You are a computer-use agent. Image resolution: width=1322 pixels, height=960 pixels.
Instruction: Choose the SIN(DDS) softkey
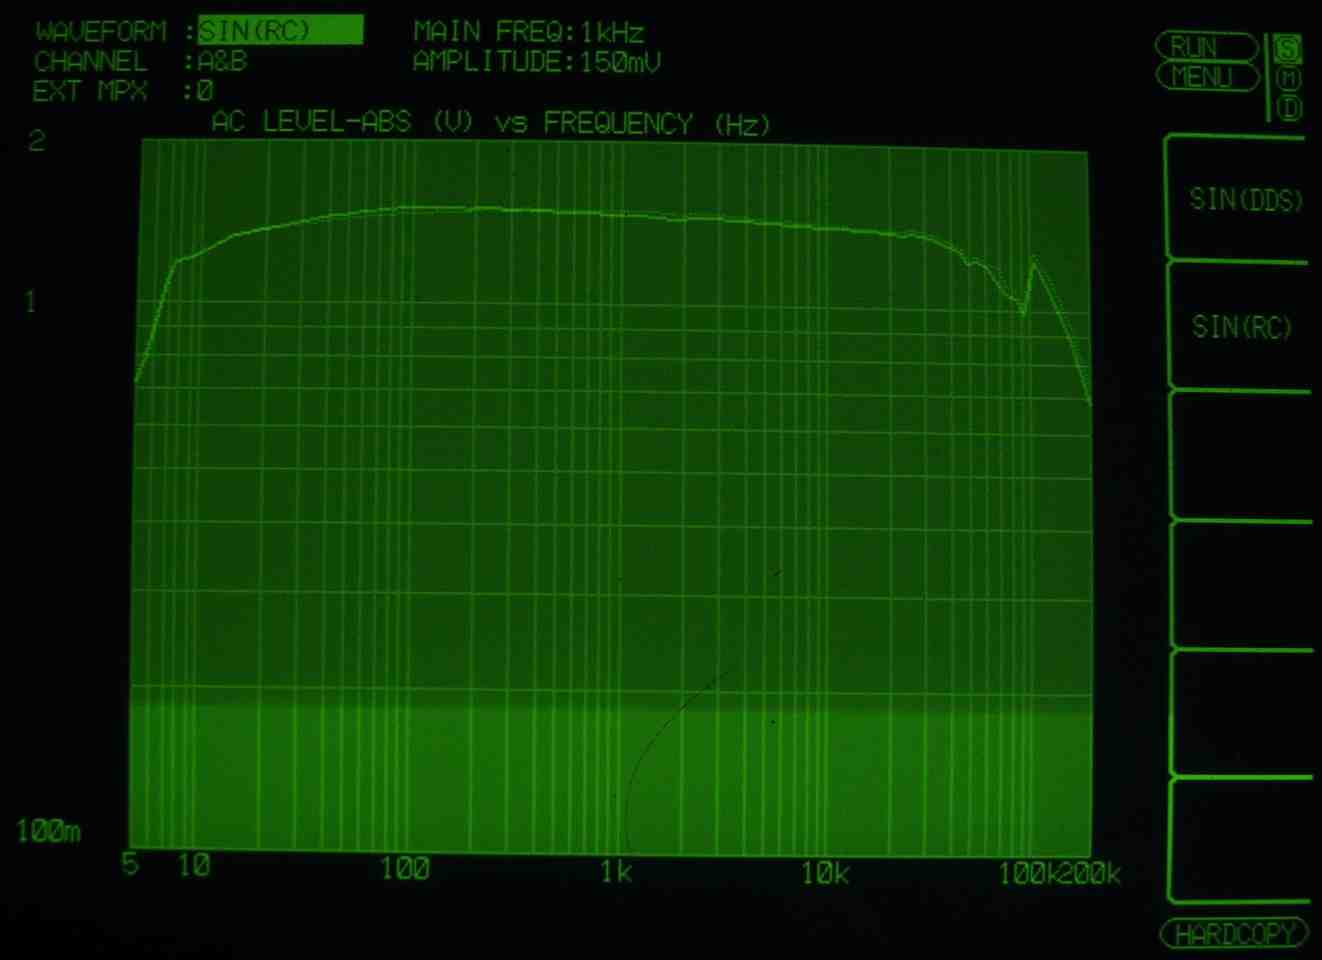[1245, 199]
